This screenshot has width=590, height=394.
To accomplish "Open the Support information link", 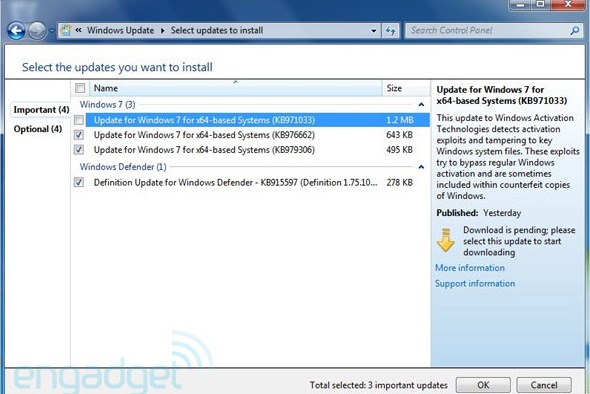I will click(475, 283).
